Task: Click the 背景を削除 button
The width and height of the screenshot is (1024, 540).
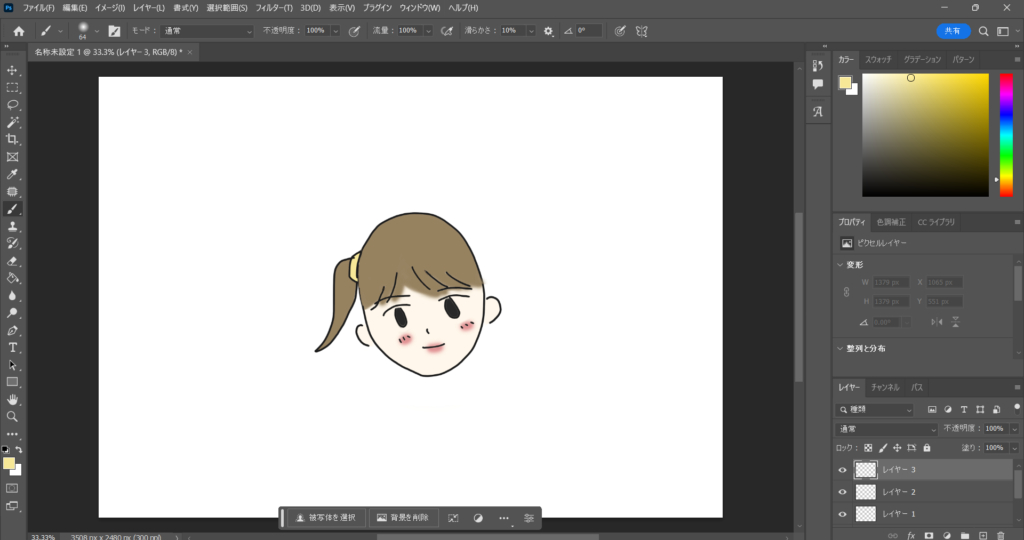Action: [x=402, y=518]
